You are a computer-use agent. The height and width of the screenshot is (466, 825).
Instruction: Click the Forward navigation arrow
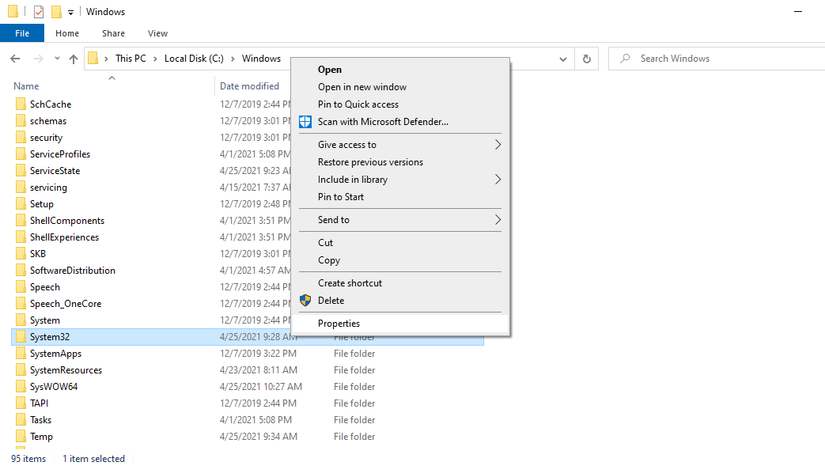pos(38,59)
